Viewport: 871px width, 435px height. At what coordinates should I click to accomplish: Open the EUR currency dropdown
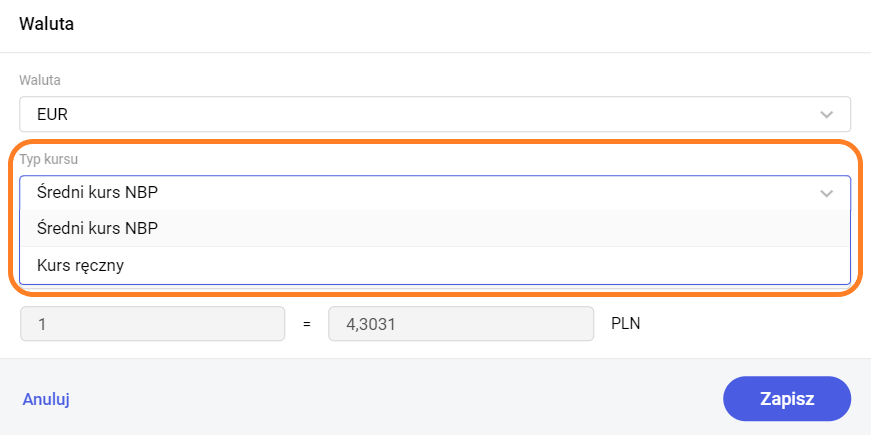coord(434,114)
